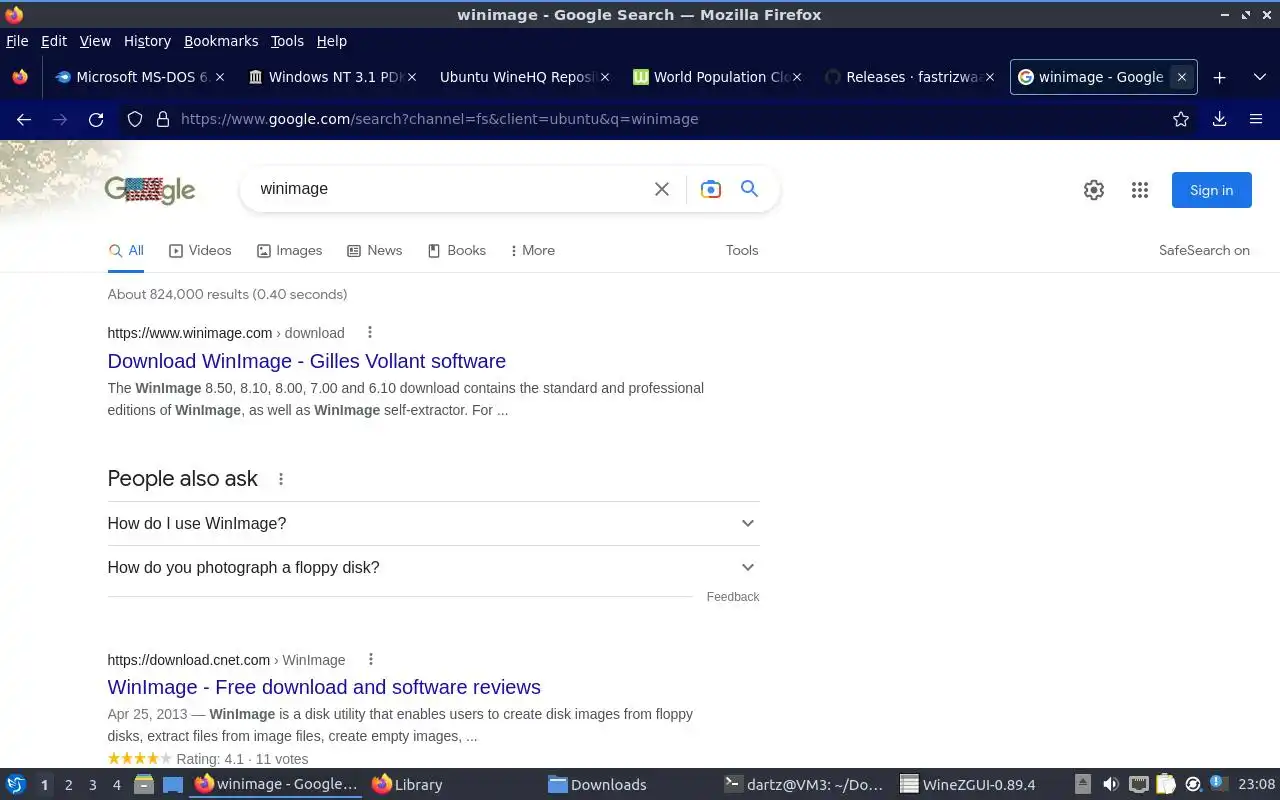The image size is (1280, 800).
Task: Open Google quick settings gear
Action: pyautogui.click(x=1094, y=190)
